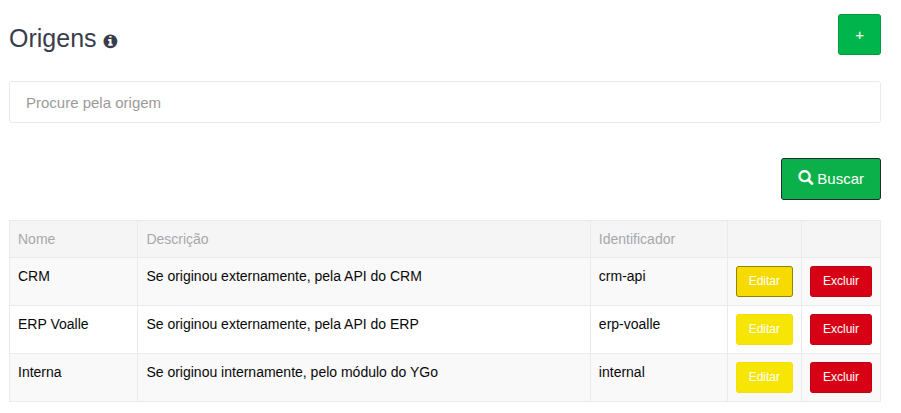Select the CRM name cell
901x413 pixels.
(x=34, y=276)
